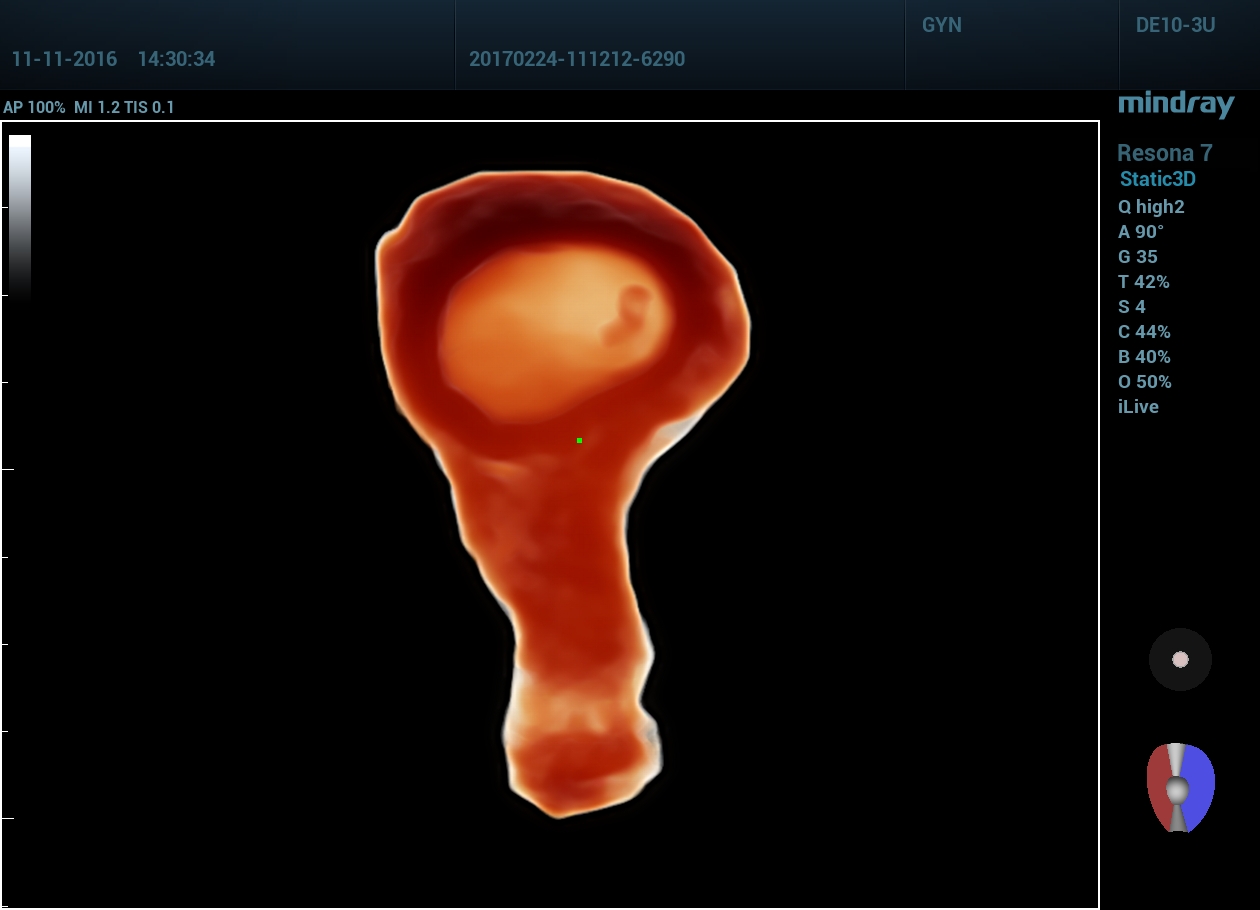Select the Static3D mode label

(1157, 180)
